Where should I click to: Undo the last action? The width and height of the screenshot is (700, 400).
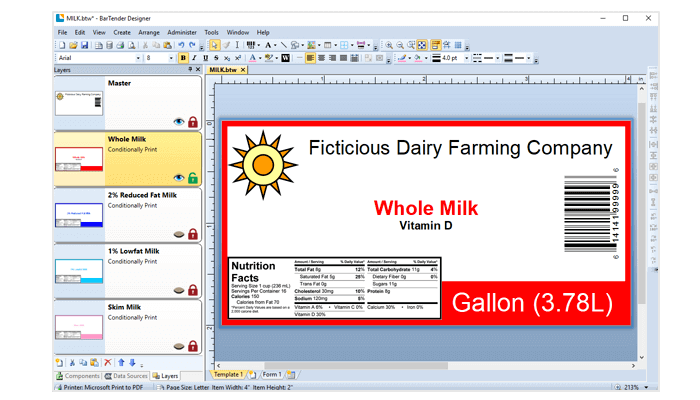pyautogui.click(x=181, y=45)
